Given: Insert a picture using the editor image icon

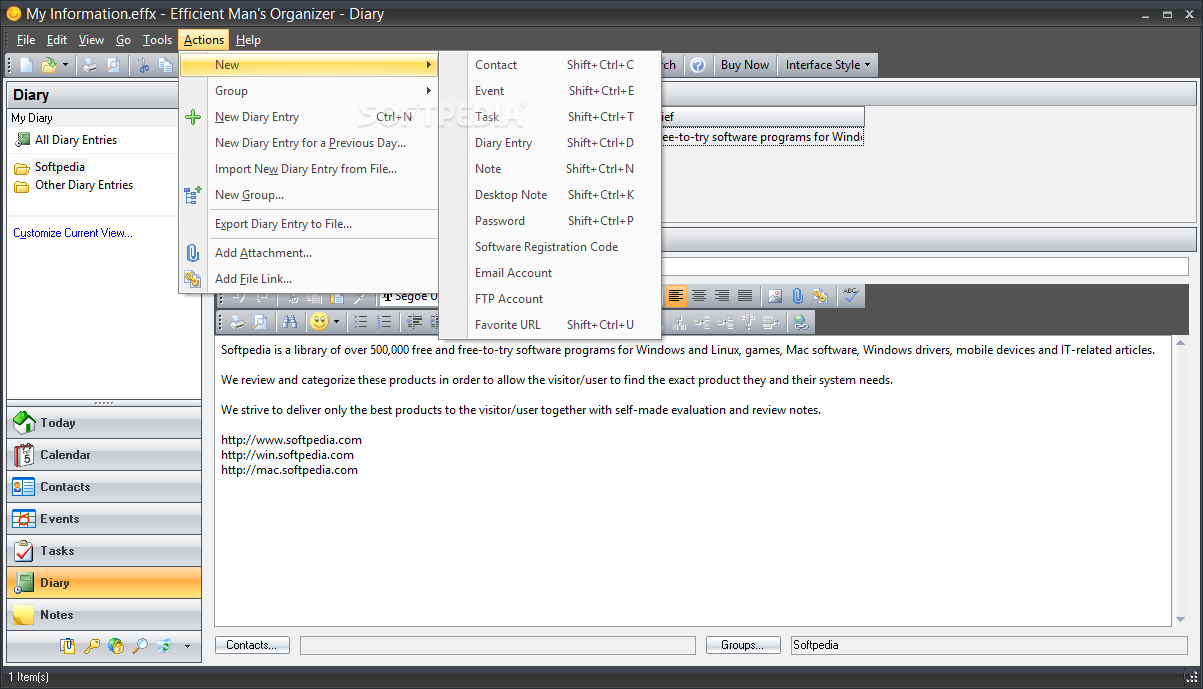Looking at the screenshot, I should (x=775, y=296).
